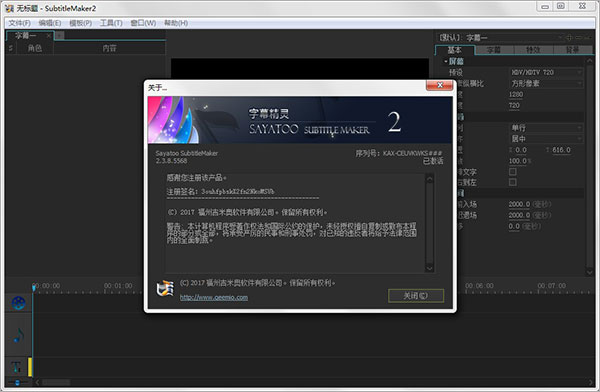The height and width of the screenshot is (392, 600).
Task: Click the video track film reel icon
Action: tap(18, 303)
